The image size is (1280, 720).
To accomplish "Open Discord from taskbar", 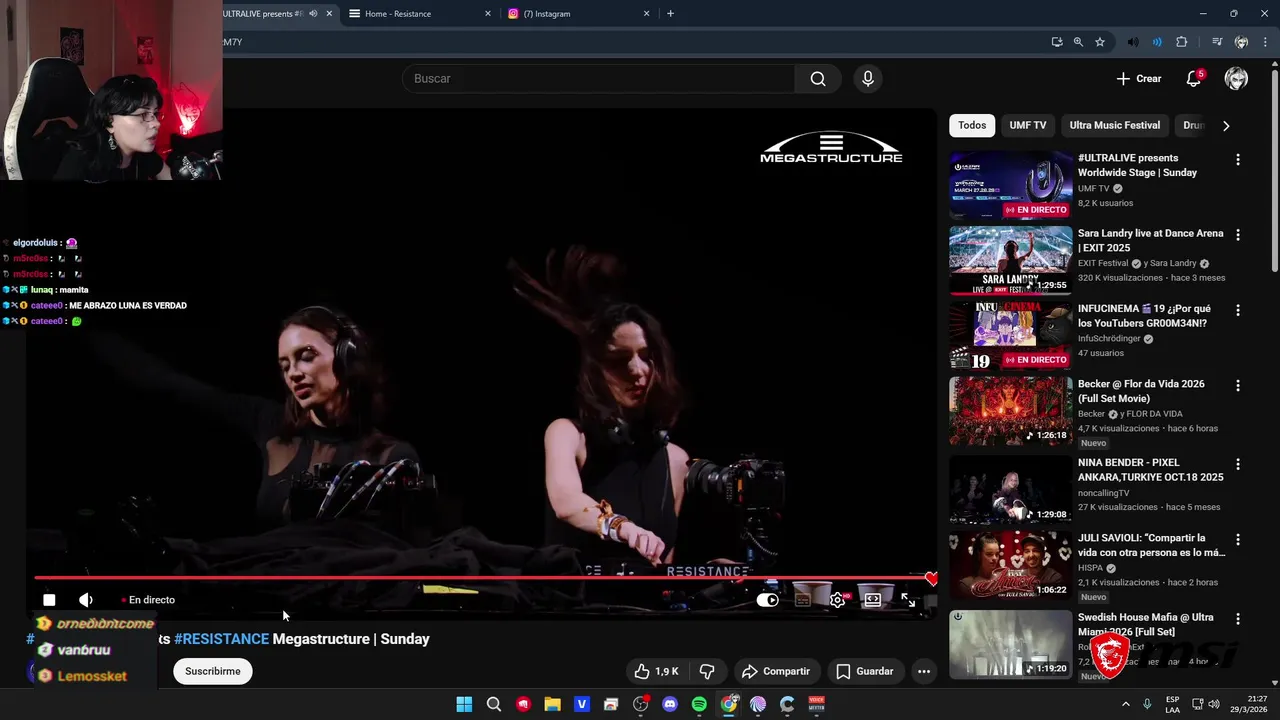I will (670, 704).
